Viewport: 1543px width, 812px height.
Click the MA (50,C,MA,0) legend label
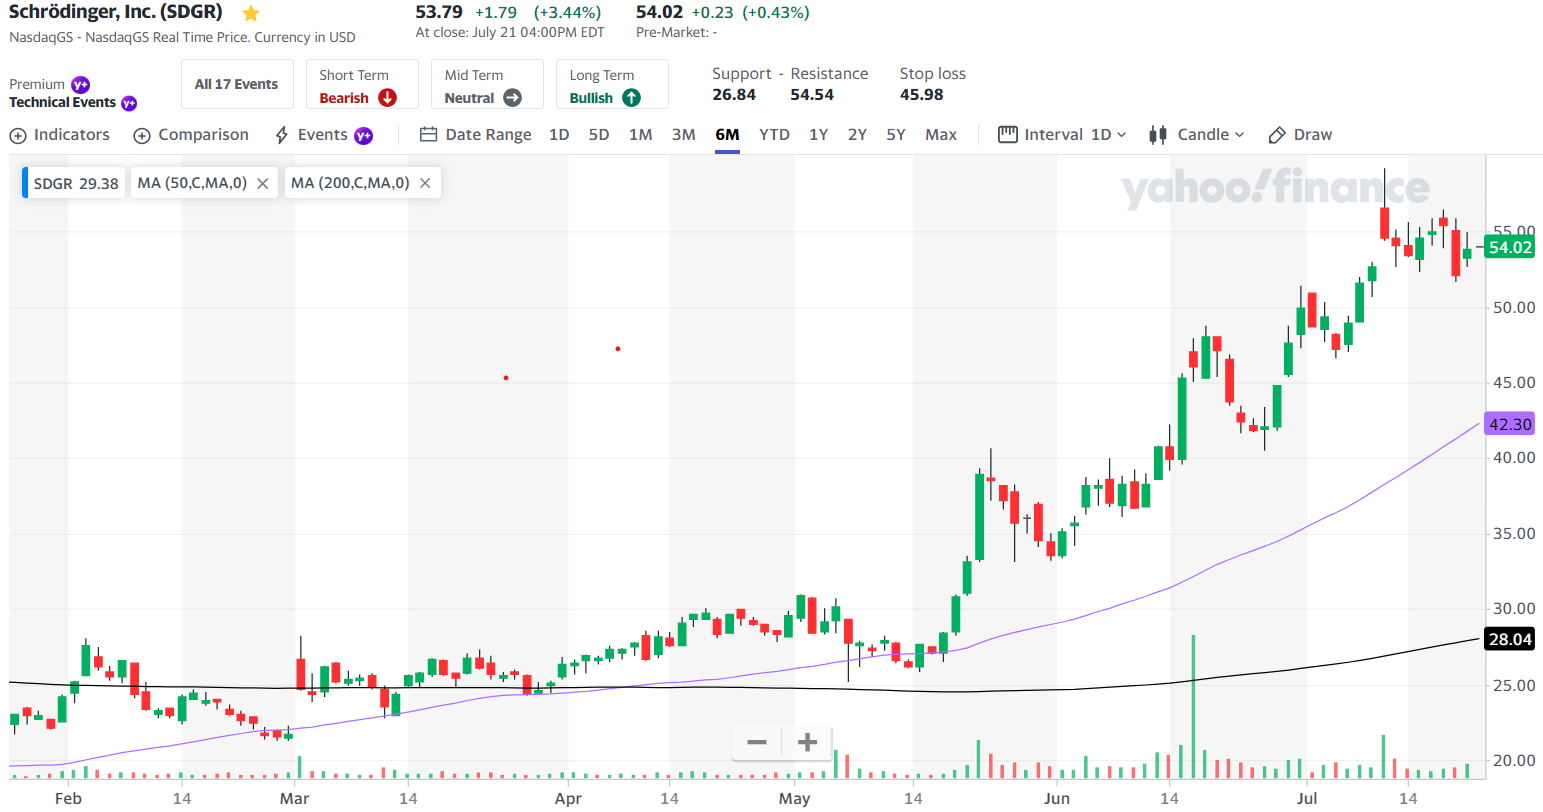(192, 183)
